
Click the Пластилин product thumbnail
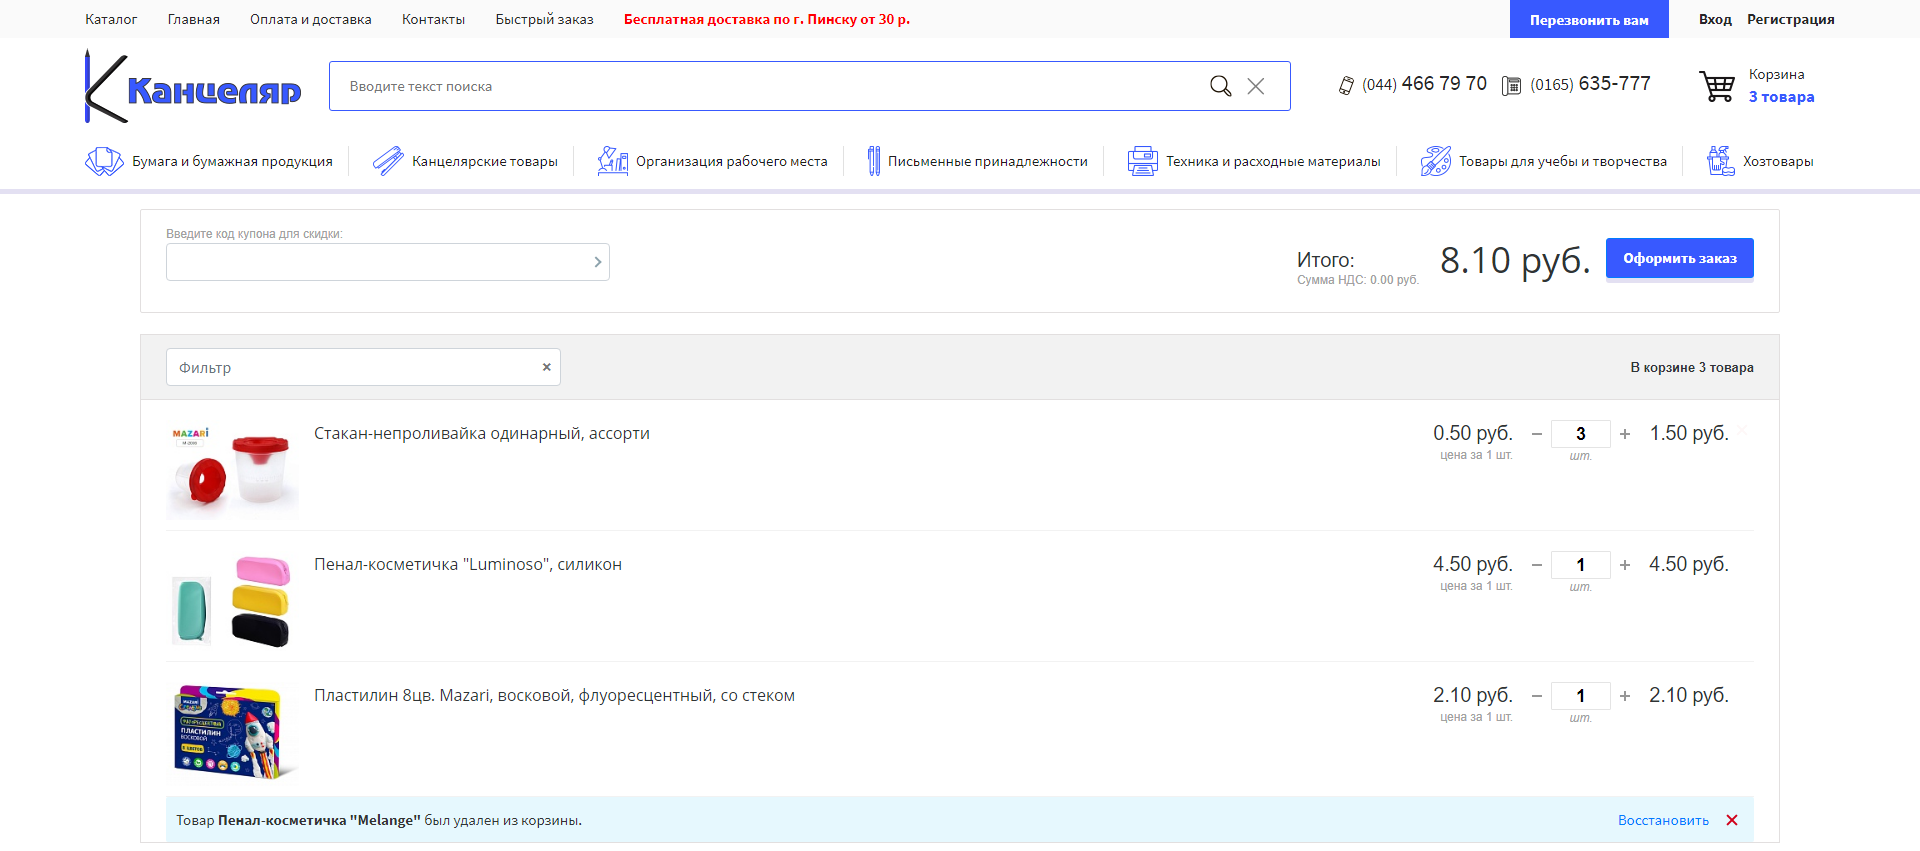click(233, 732)
